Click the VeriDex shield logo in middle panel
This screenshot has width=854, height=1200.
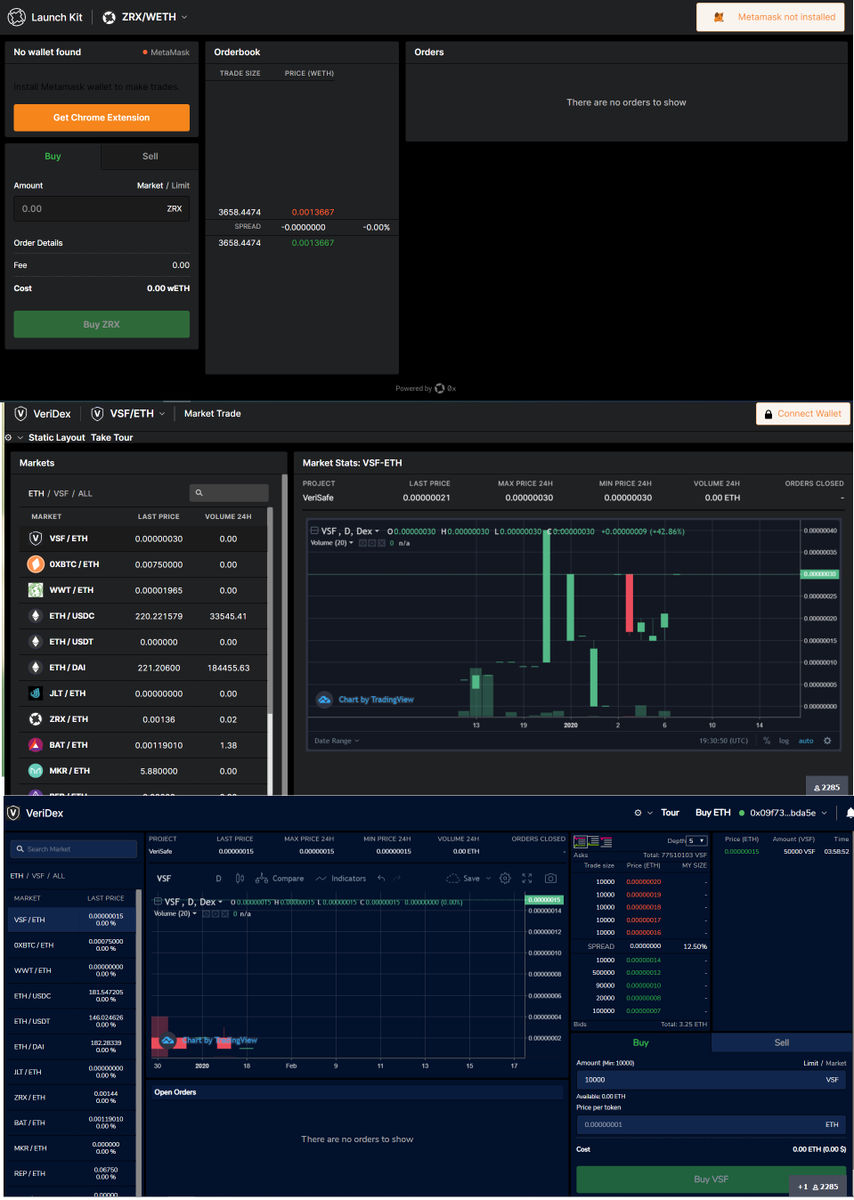coord(20,413)
